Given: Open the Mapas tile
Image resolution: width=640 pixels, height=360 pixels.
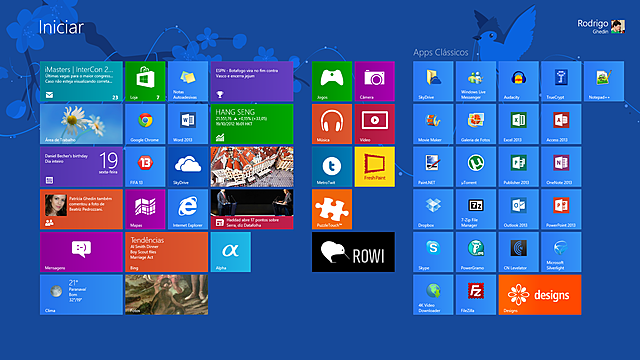Looking at the screenshot, I should pyautogui.click(x=145, y=209).
